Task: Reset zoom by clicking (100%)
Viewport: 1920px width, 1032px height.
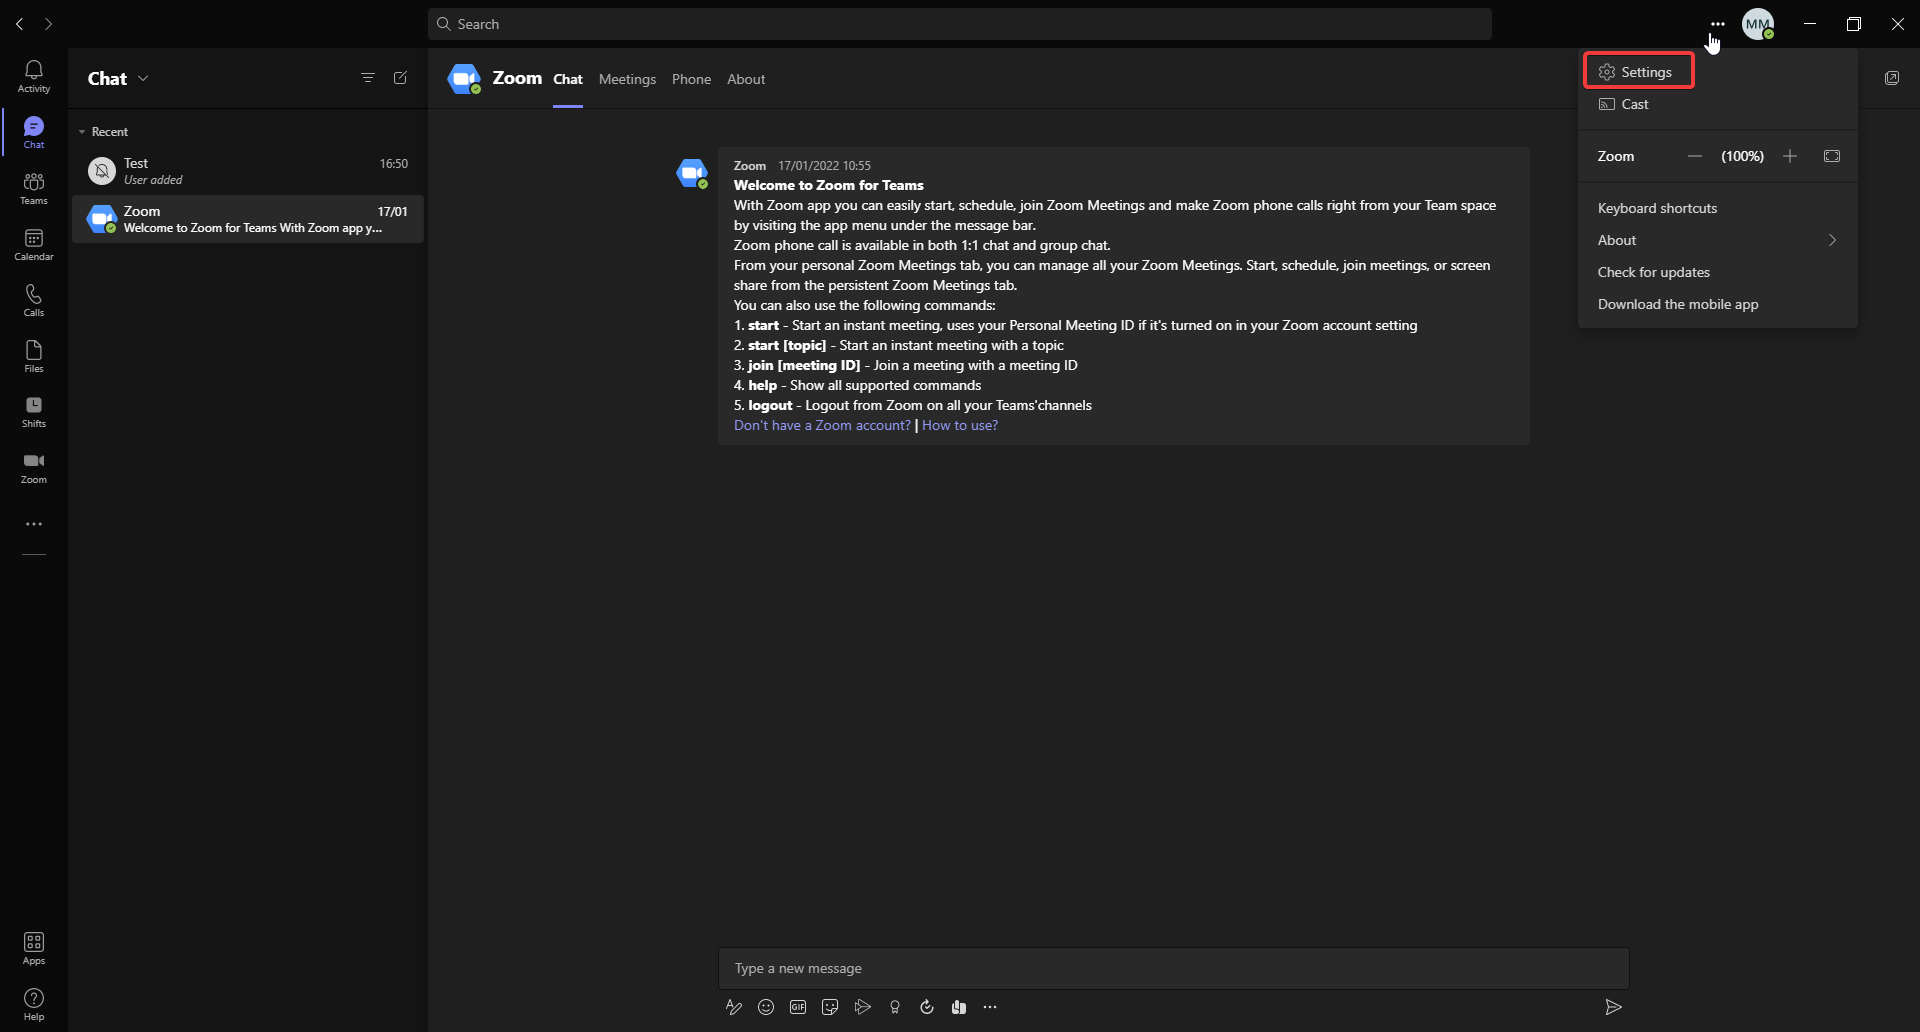Action: tap(1742, 156)
